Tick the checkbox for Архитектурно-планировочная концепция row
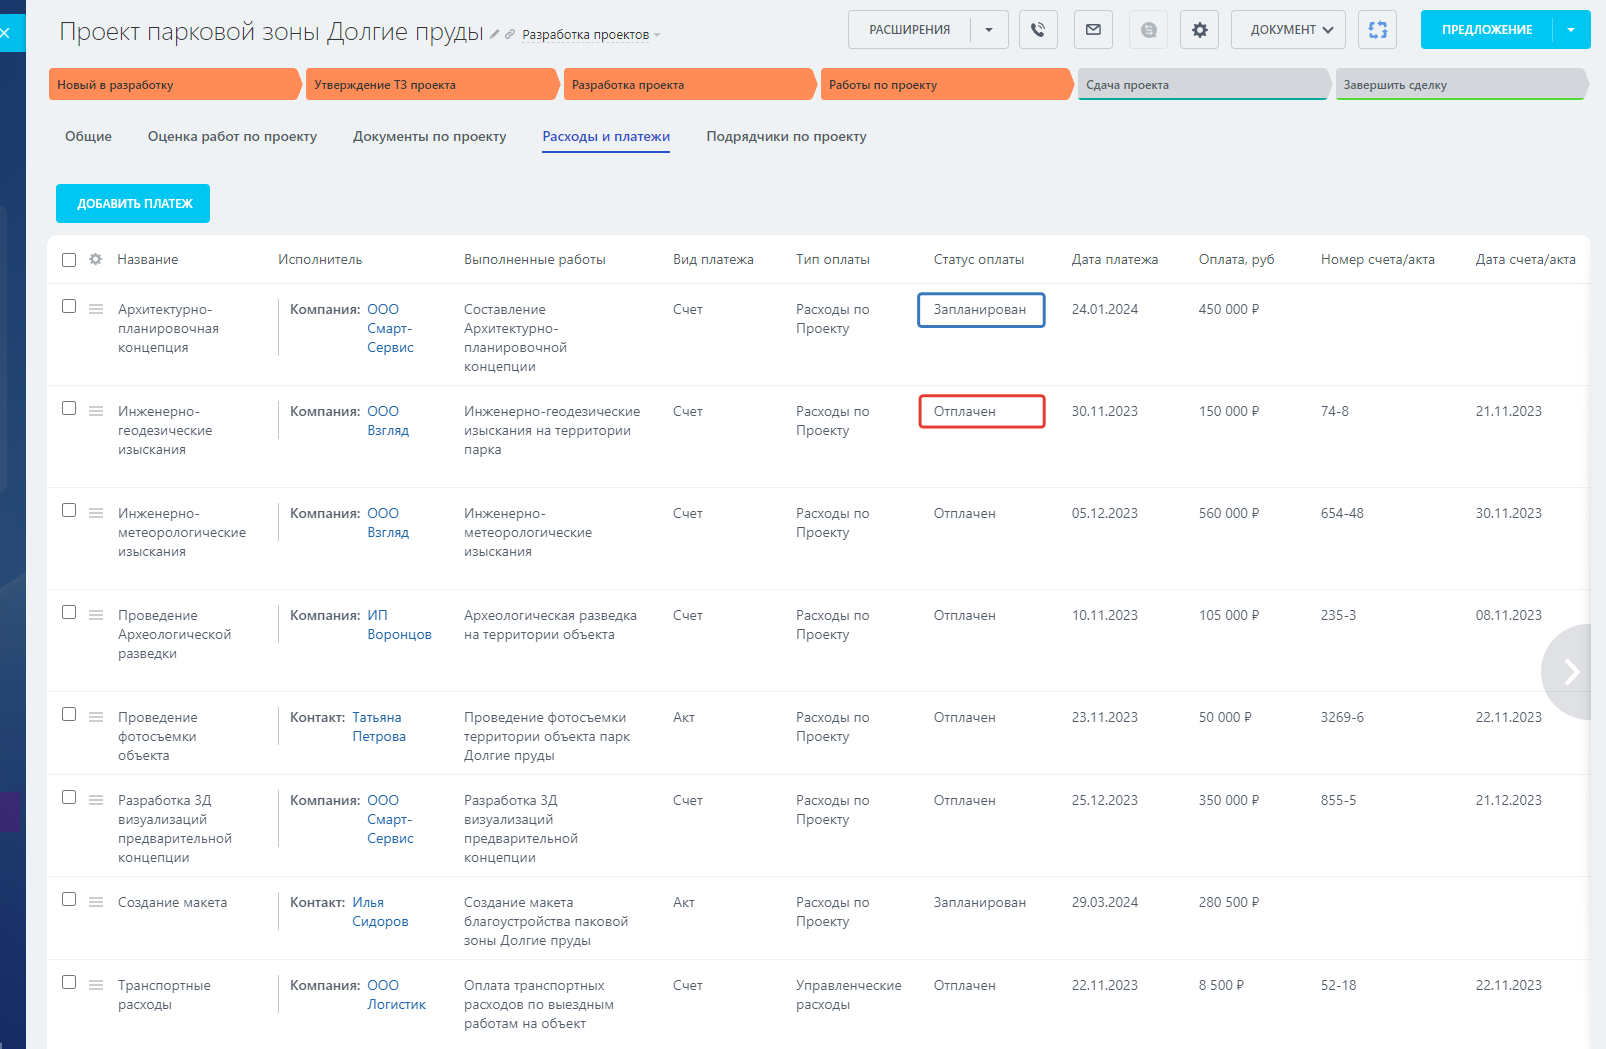 pos(69,306)
